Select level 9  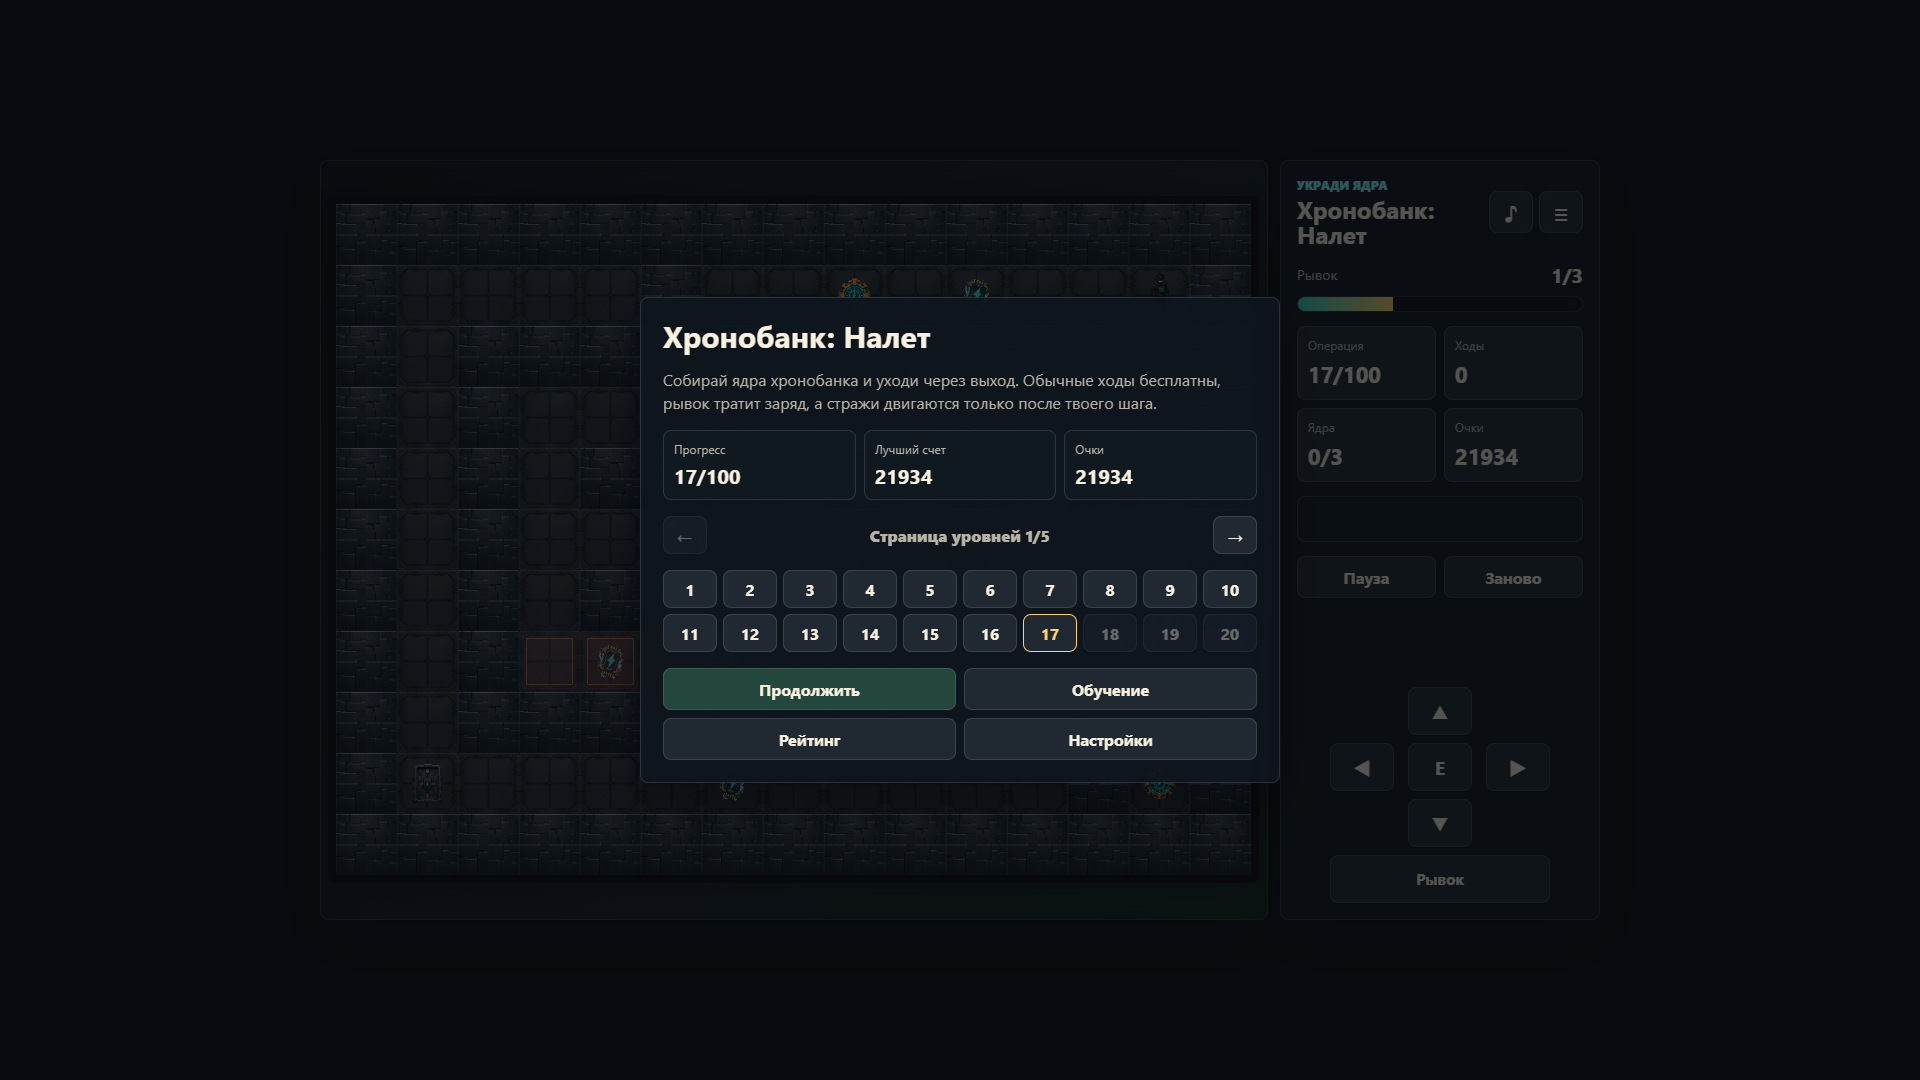[x=1169, y=590]
